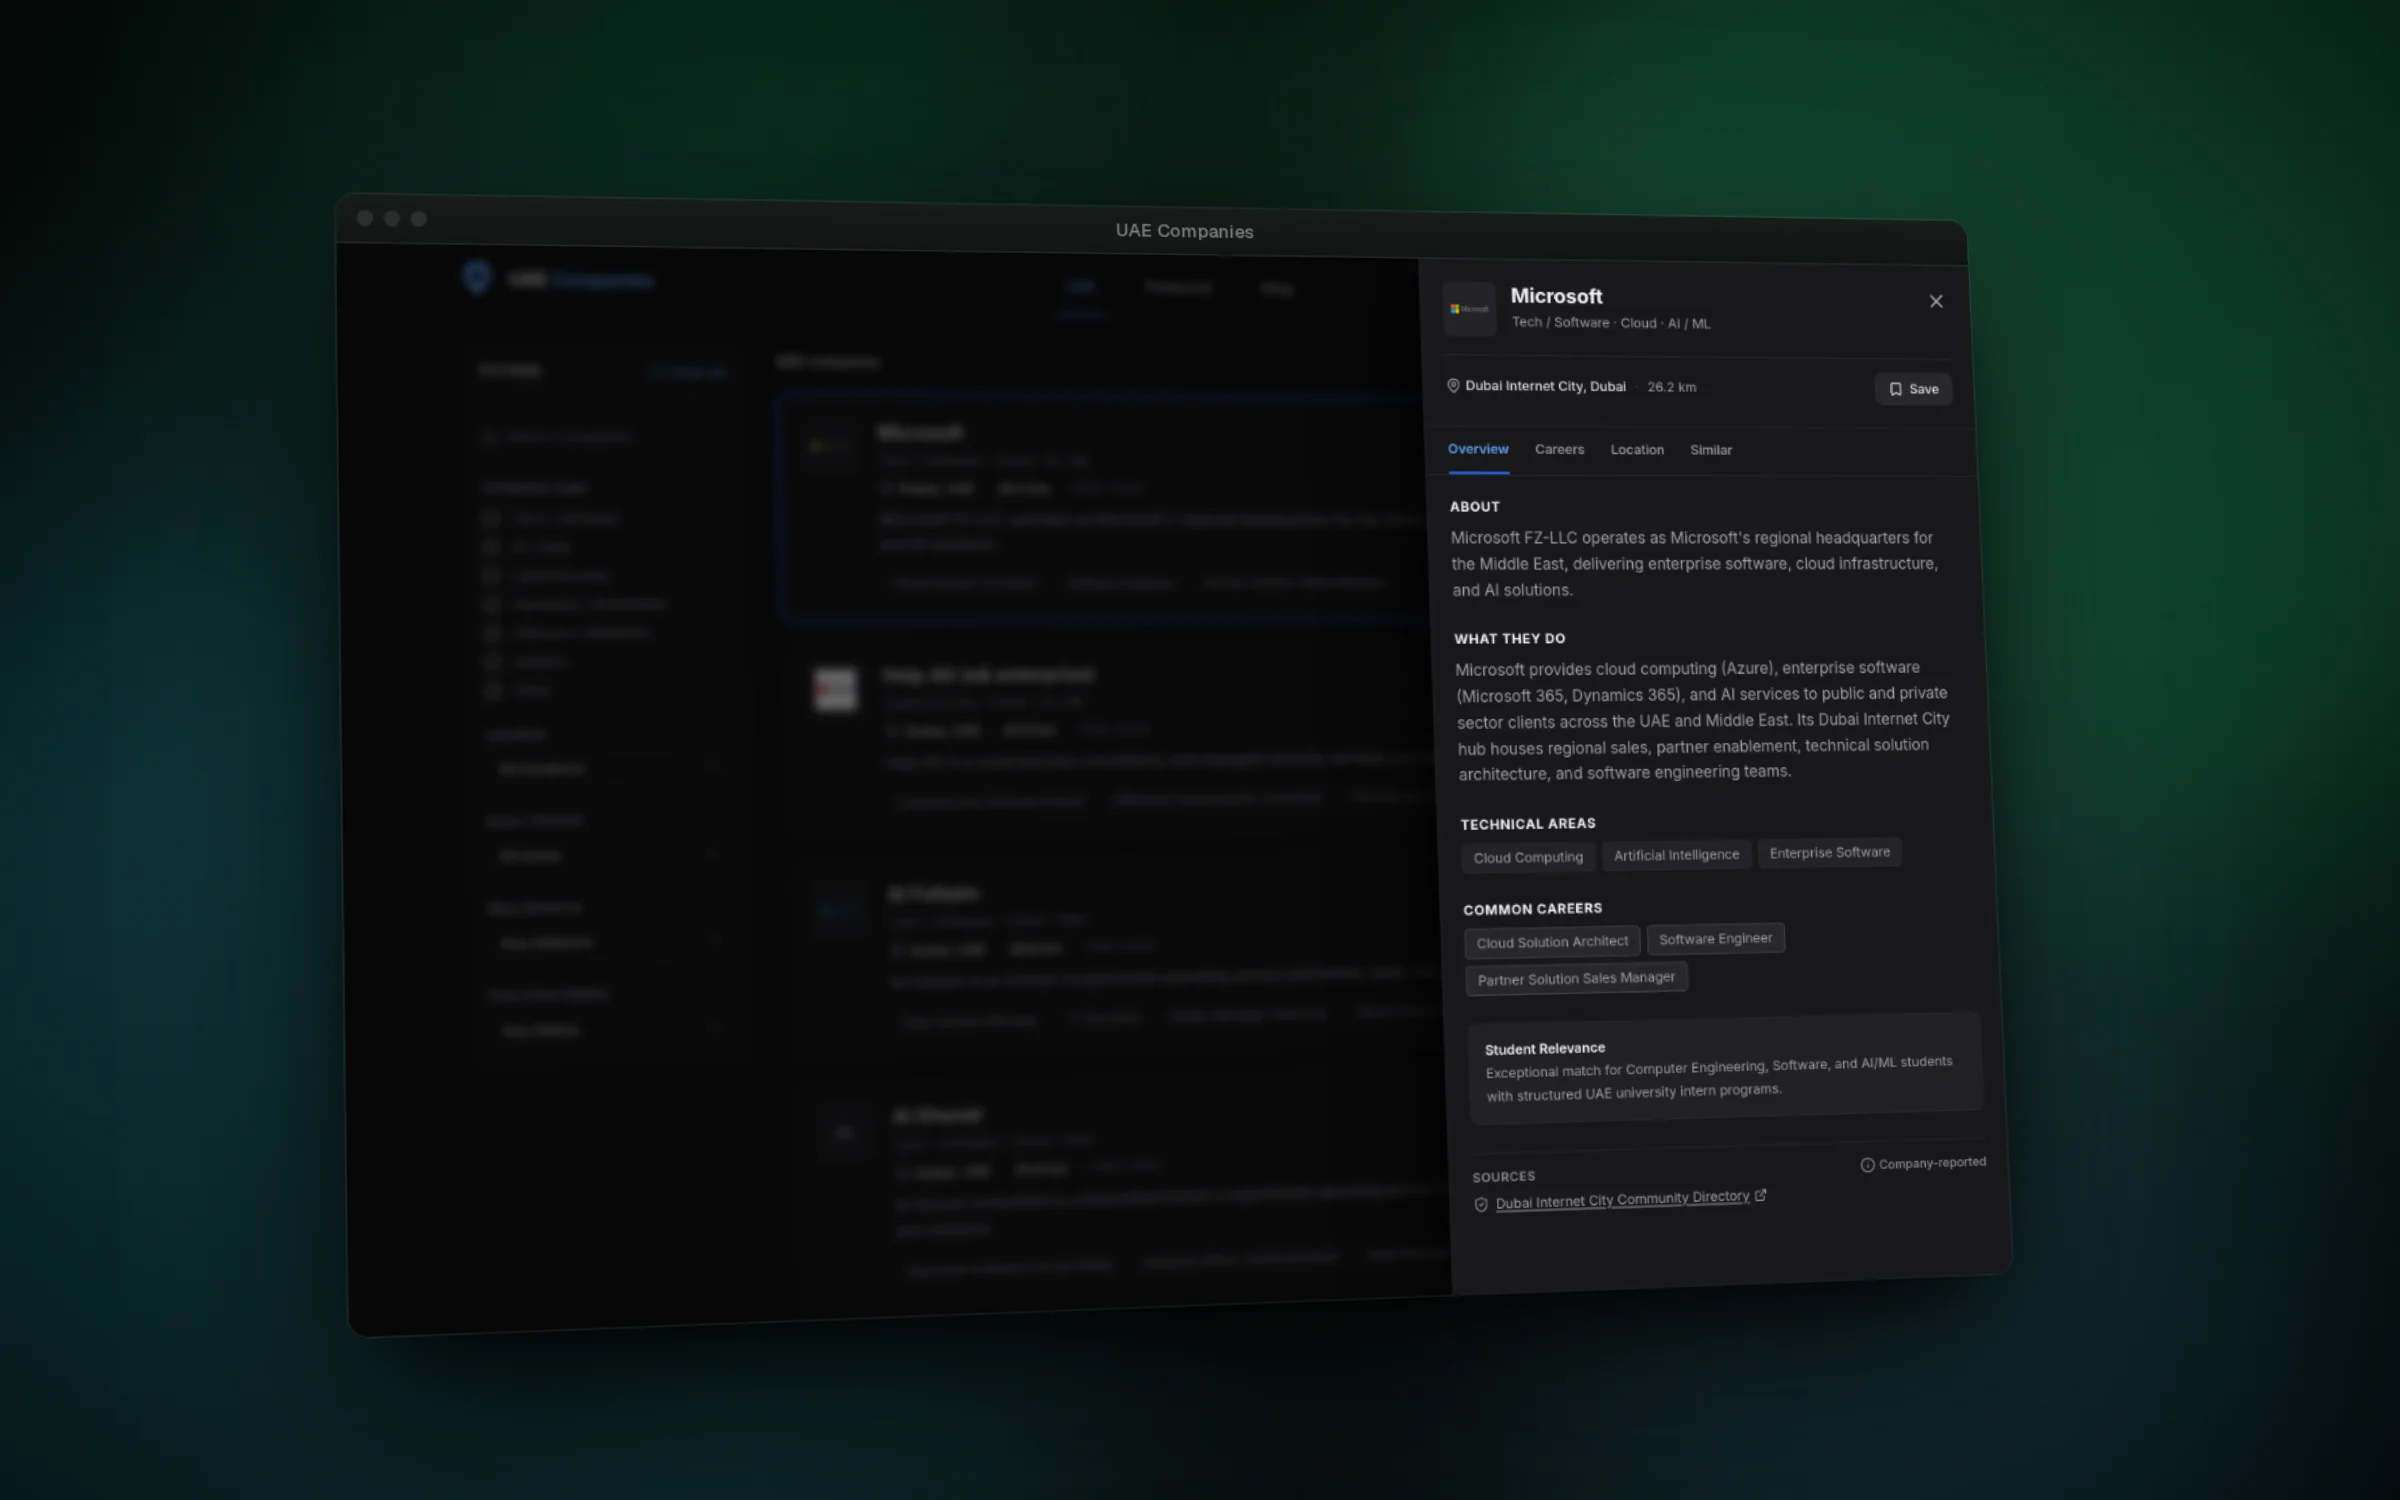Click the Microsoft logo thumbnail in panel header

pos(1469,309)
